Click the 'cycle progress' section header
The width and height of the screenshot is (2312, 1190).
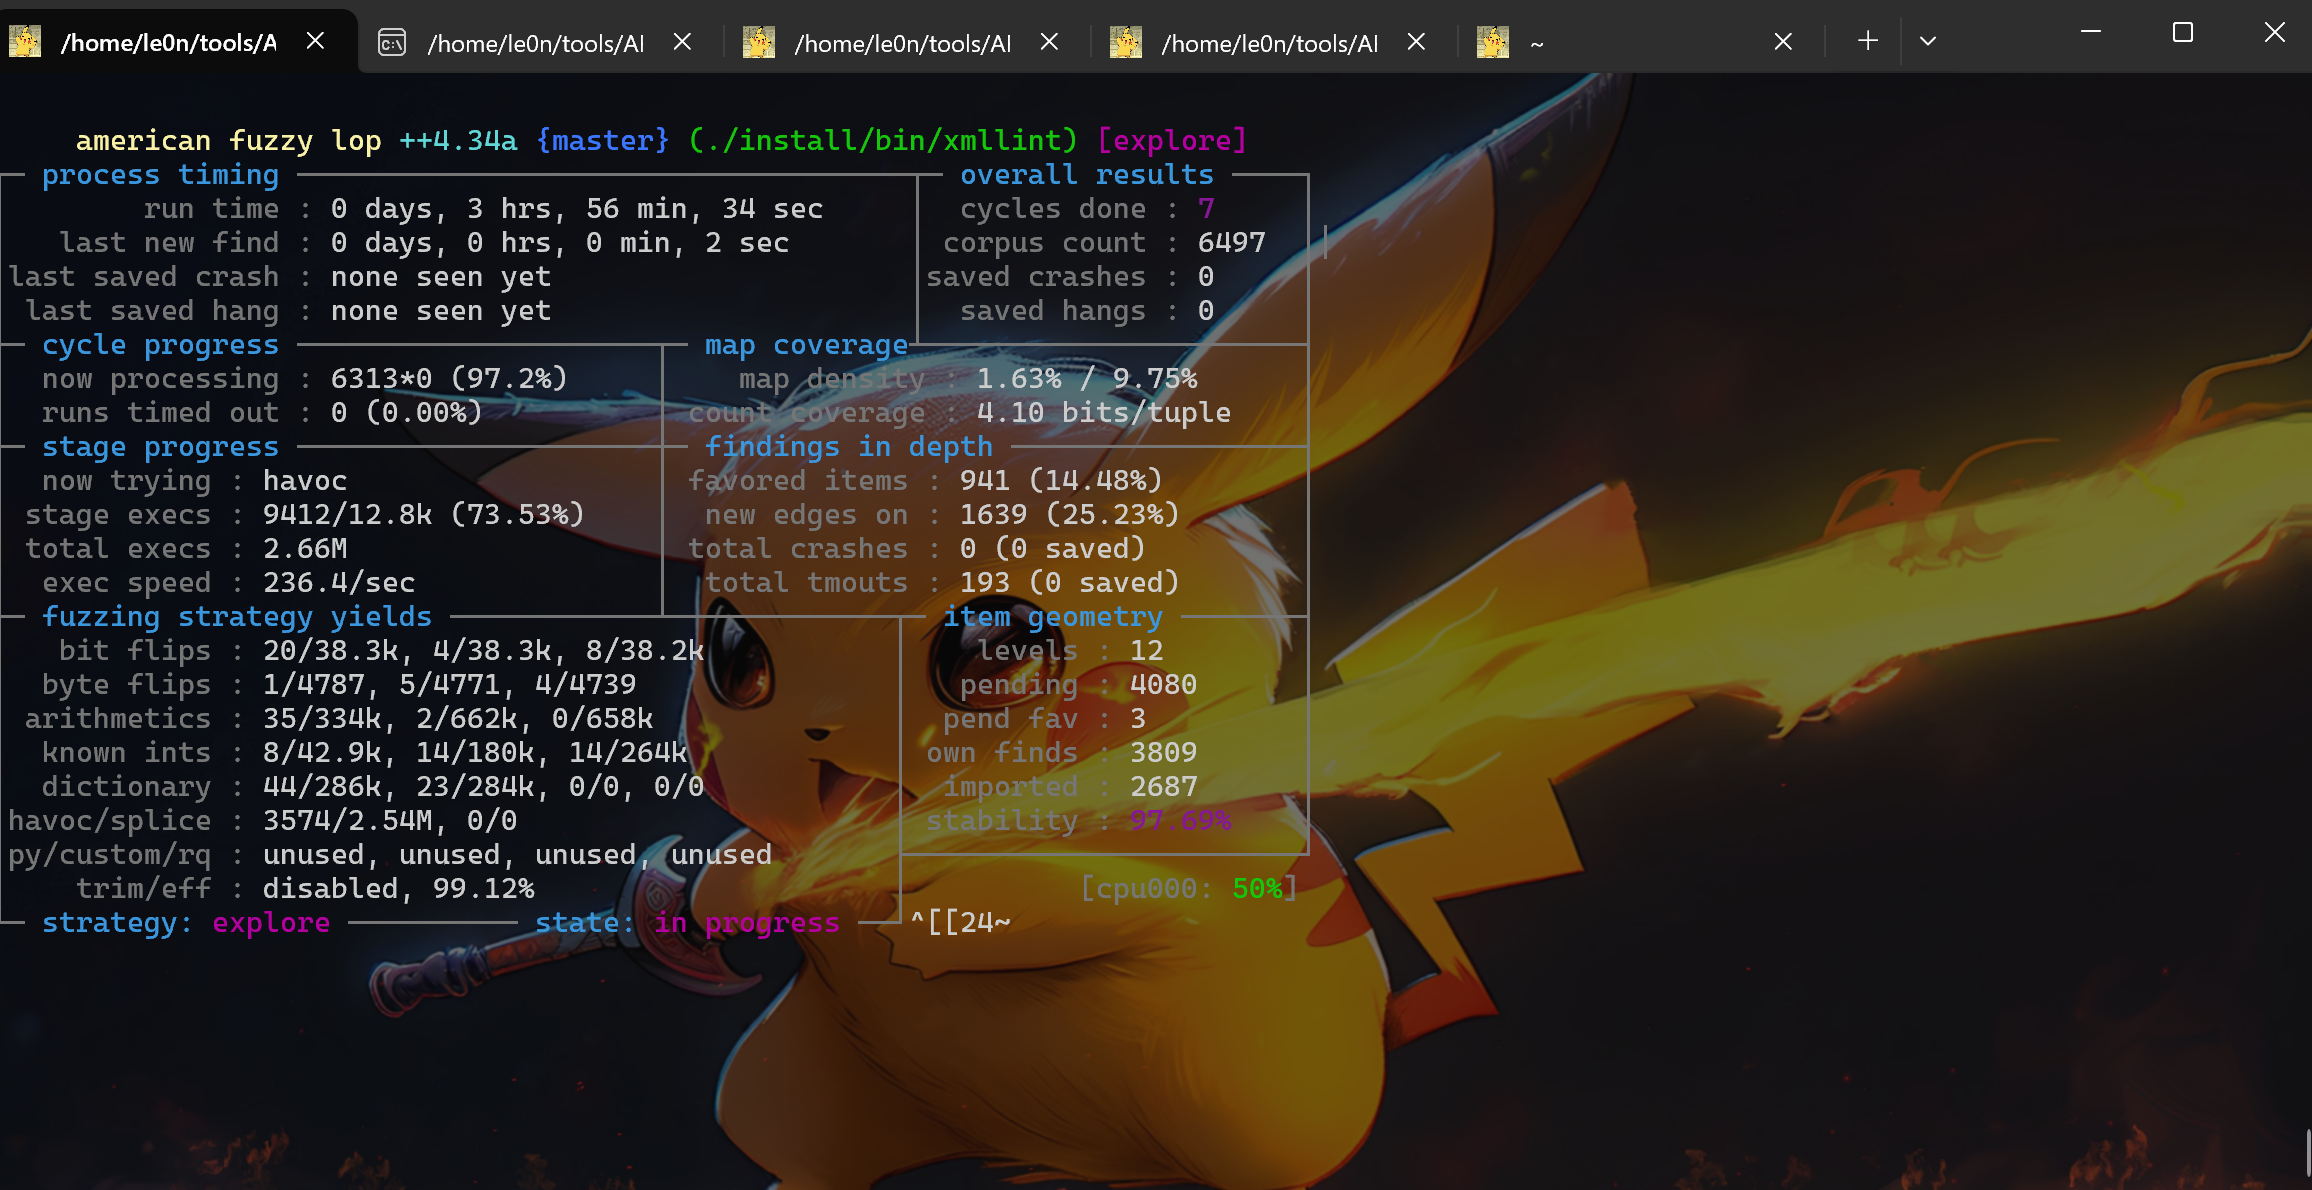161,345
